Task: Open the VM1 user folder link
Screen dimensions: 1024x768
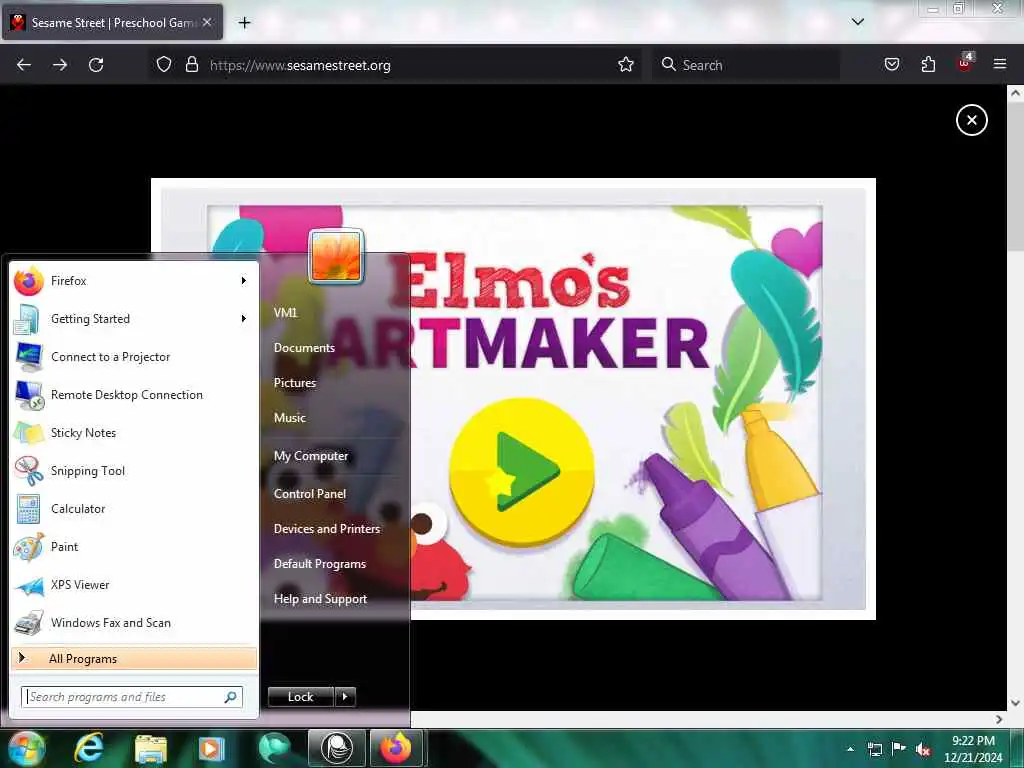Action: 285,312
